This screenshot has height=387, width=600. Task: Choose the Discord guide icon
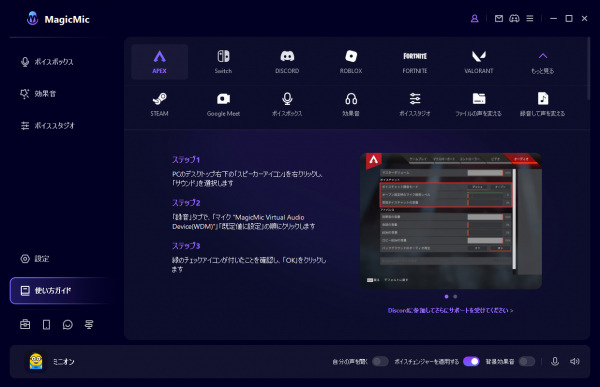[x=287, y=62]
